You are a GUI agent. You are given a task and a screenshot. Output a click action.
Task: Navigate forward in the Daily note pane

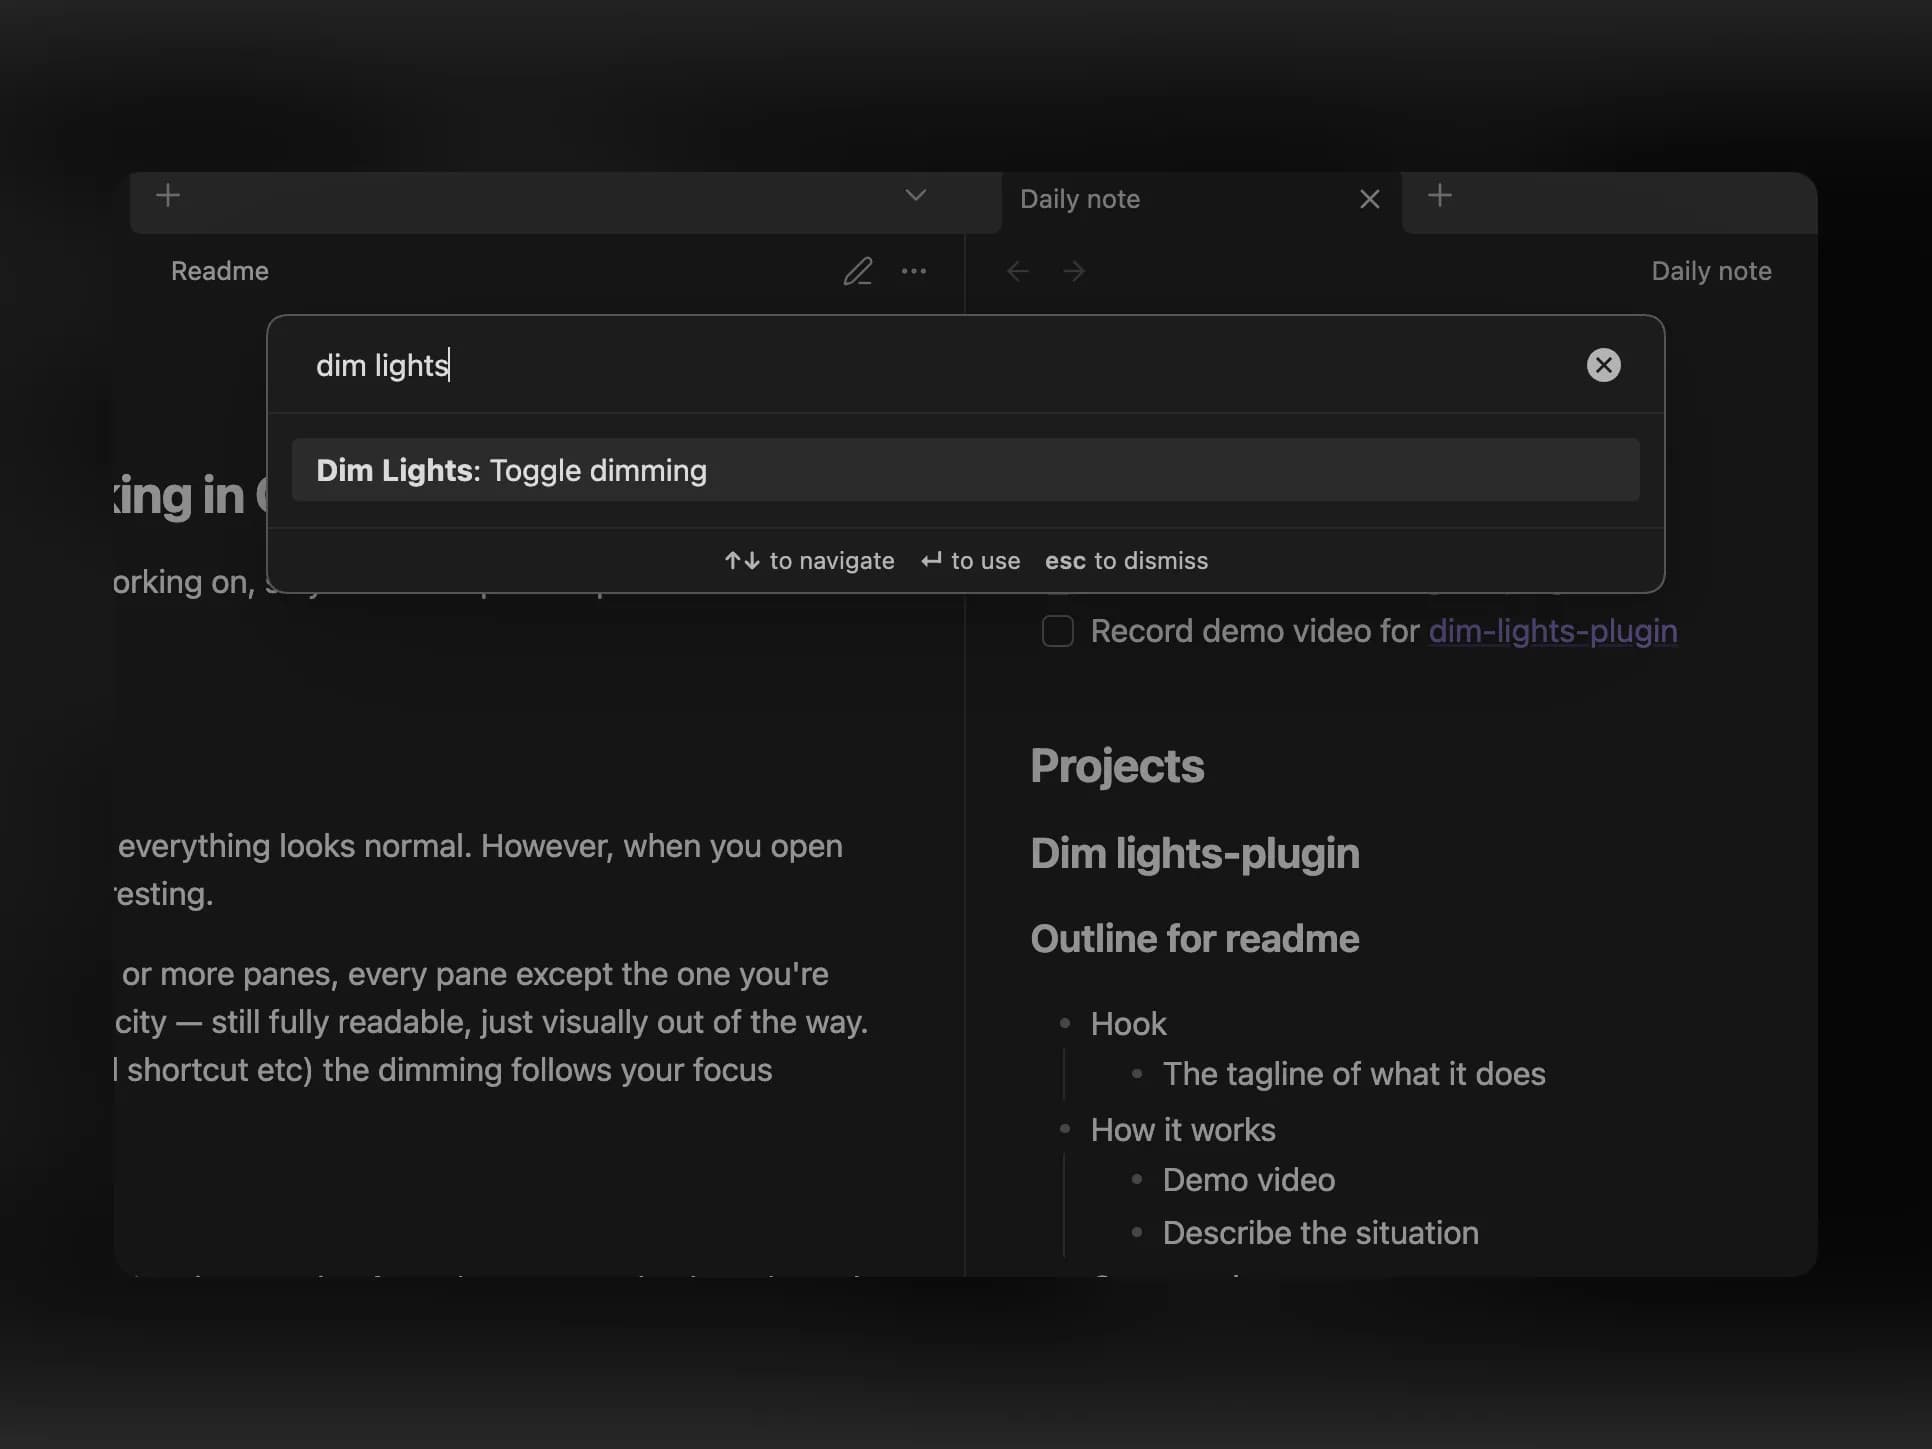click(1073, 271)
